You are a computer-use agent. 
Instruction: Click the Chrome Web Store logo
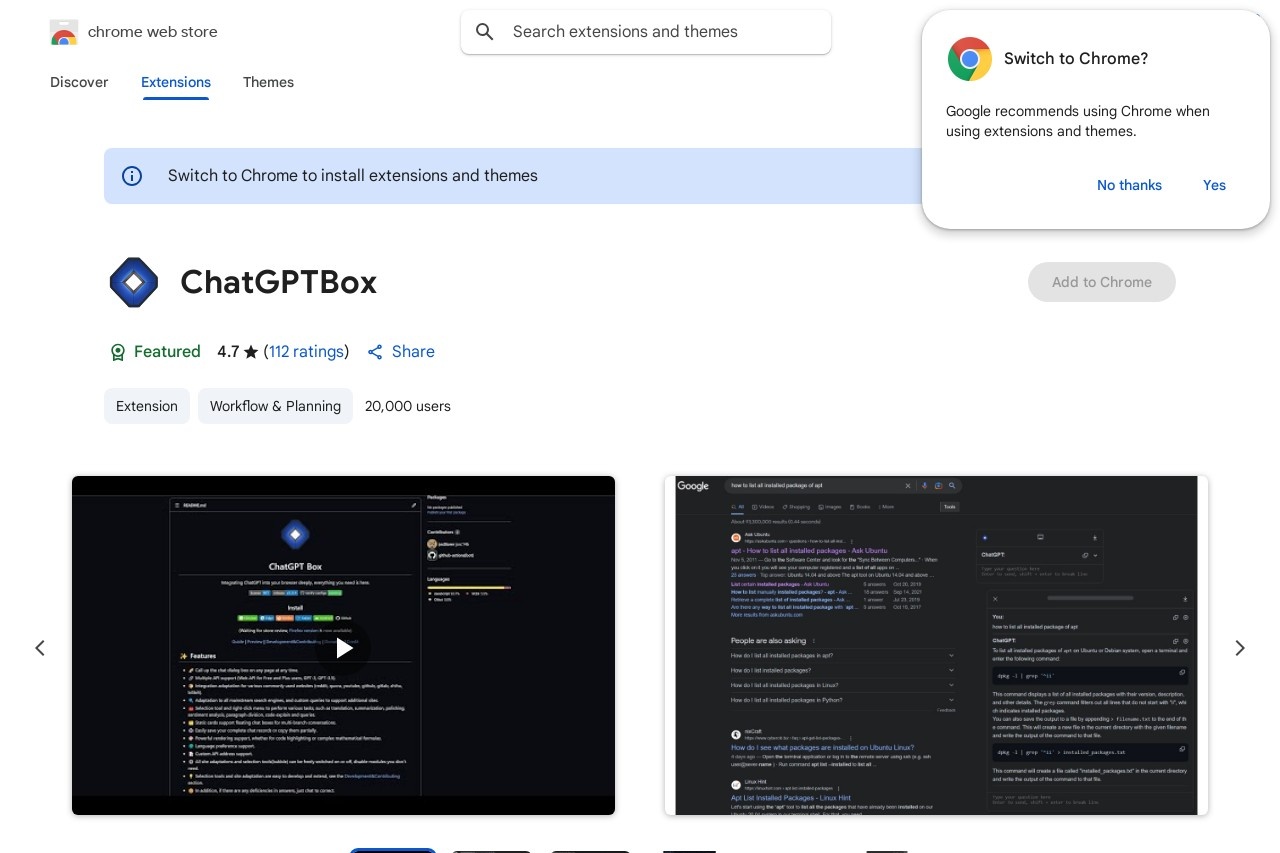click(64, 32)
